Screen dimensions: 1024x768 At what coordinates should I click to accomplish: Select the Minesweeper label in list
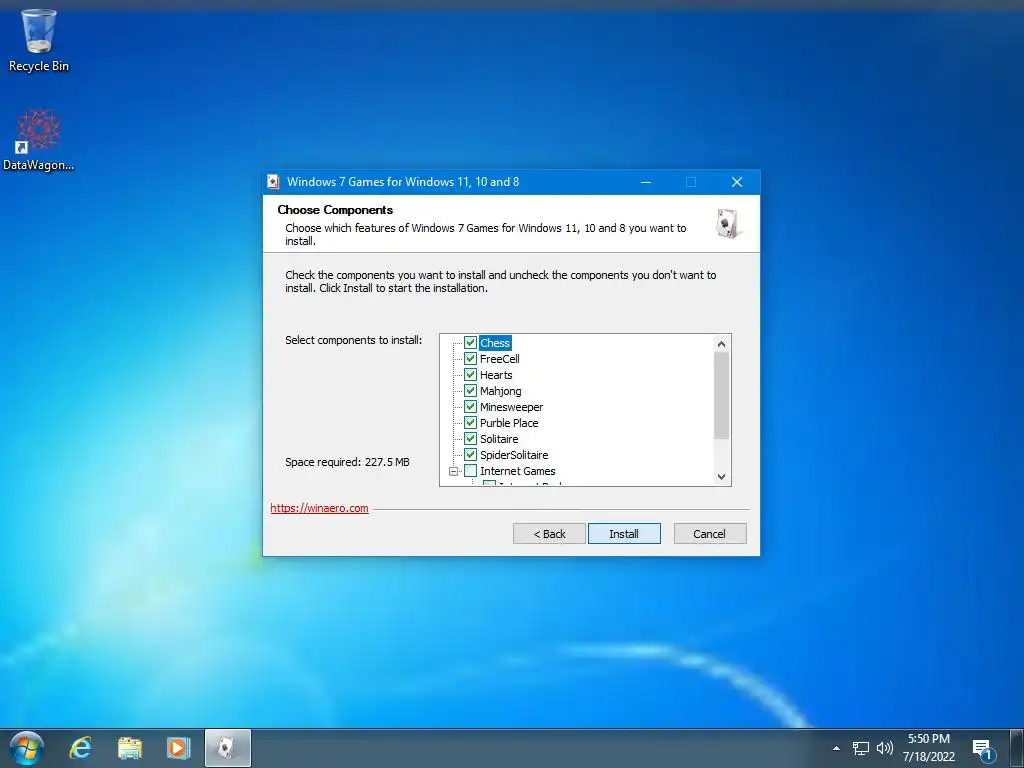[x=511, y=407]
